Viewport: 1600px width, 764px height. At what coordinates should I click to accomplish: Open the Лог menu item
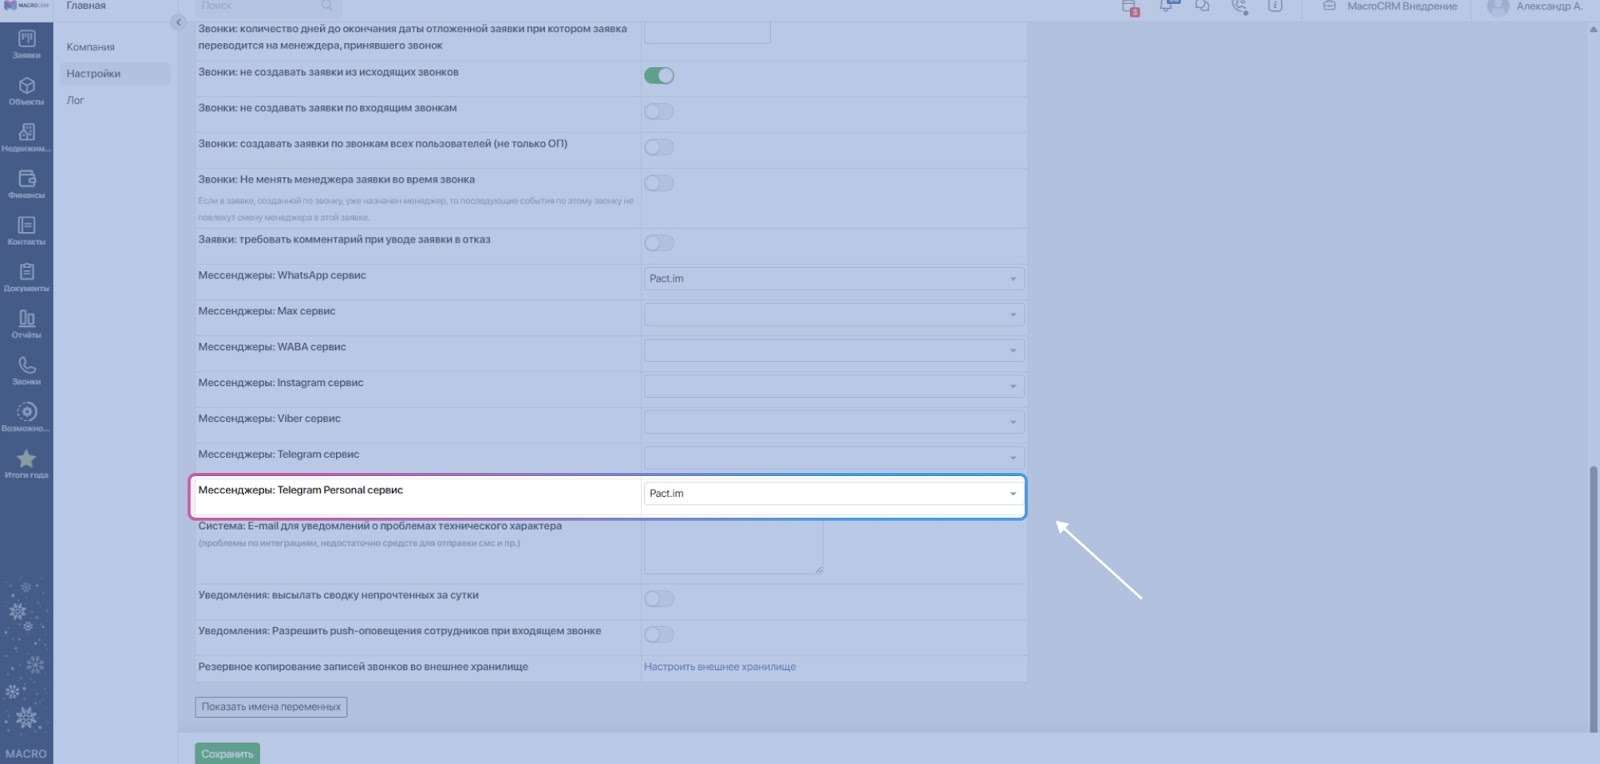tap(76, 100)
